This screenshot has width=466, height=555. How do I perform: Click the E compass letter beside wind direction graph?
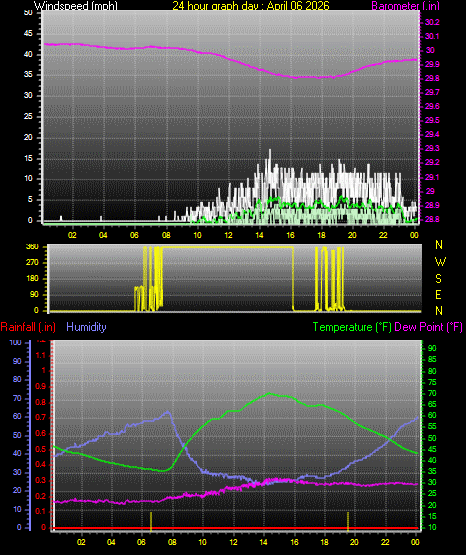click(438, 294)
